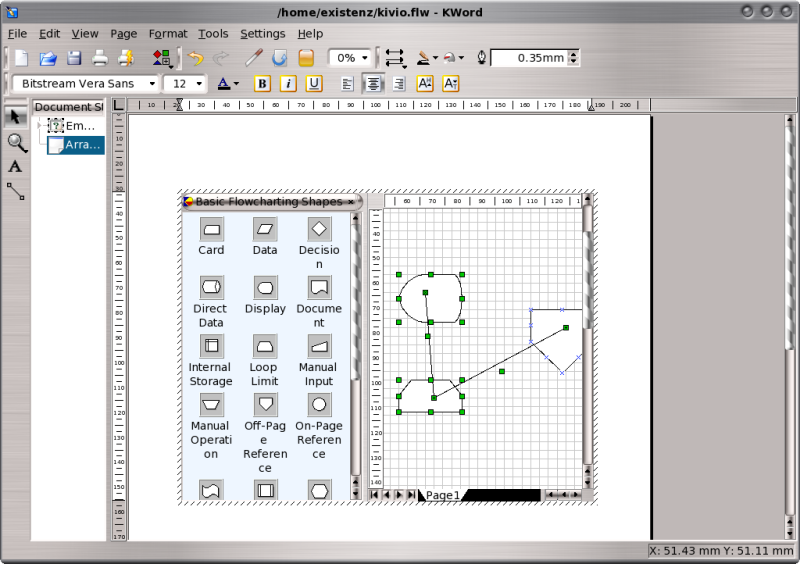
Task: Open the Tools menu
Action: click(x=213, y=34)
